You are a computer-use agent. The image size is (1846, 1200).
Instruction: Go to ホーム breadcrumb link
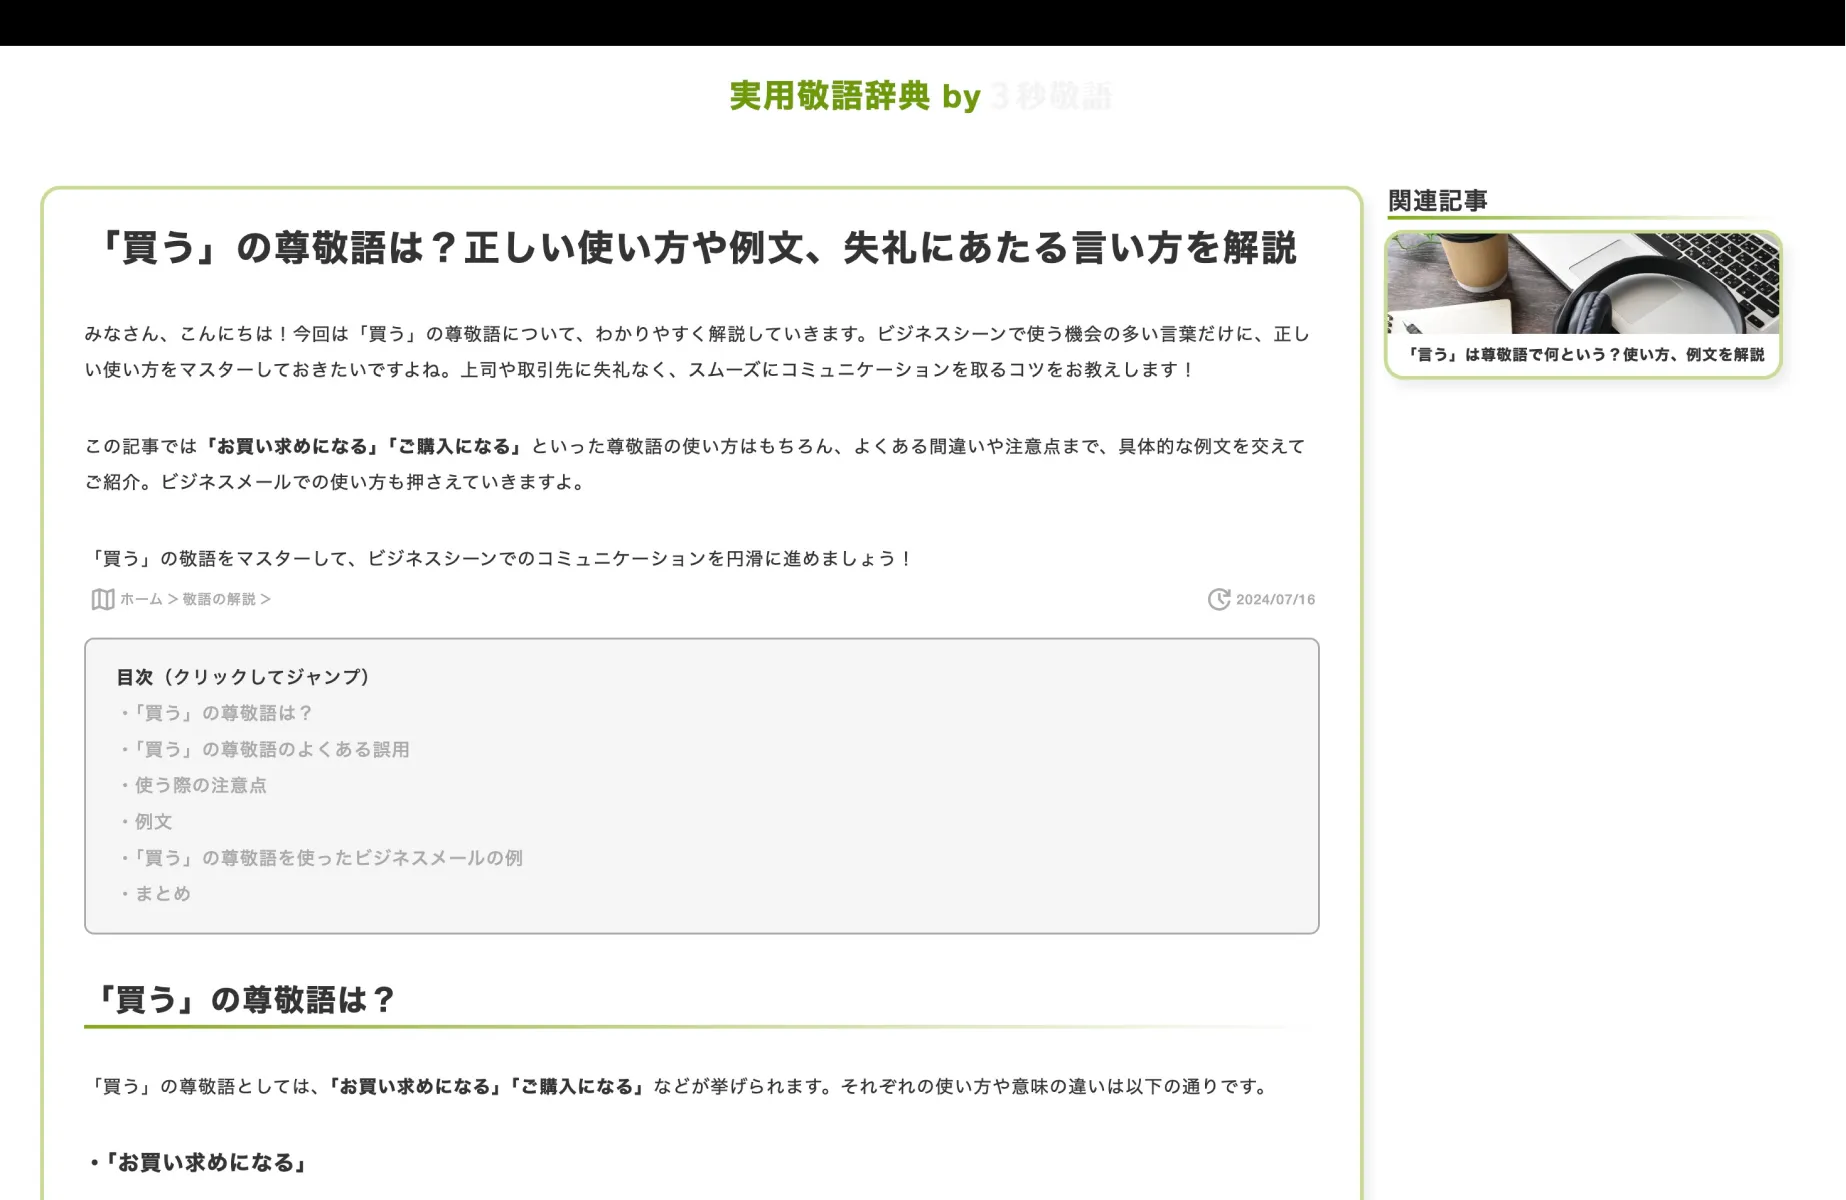point(141,599)
